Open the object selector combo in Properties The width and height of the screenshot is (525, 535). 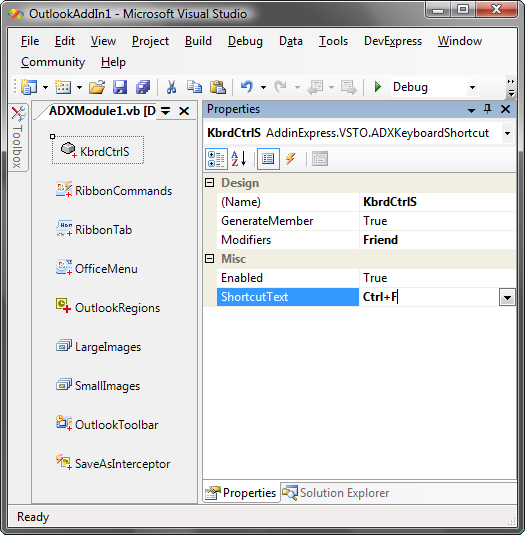507,133
